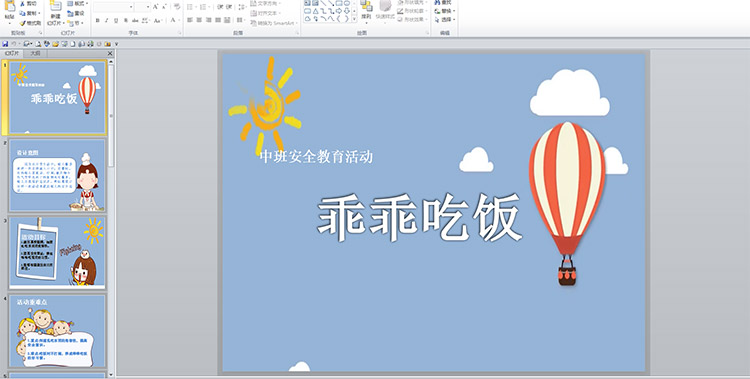Select slide 3 thumbnail with photo frame
This screenshot has width=750, height=379.
pos(57,252)
